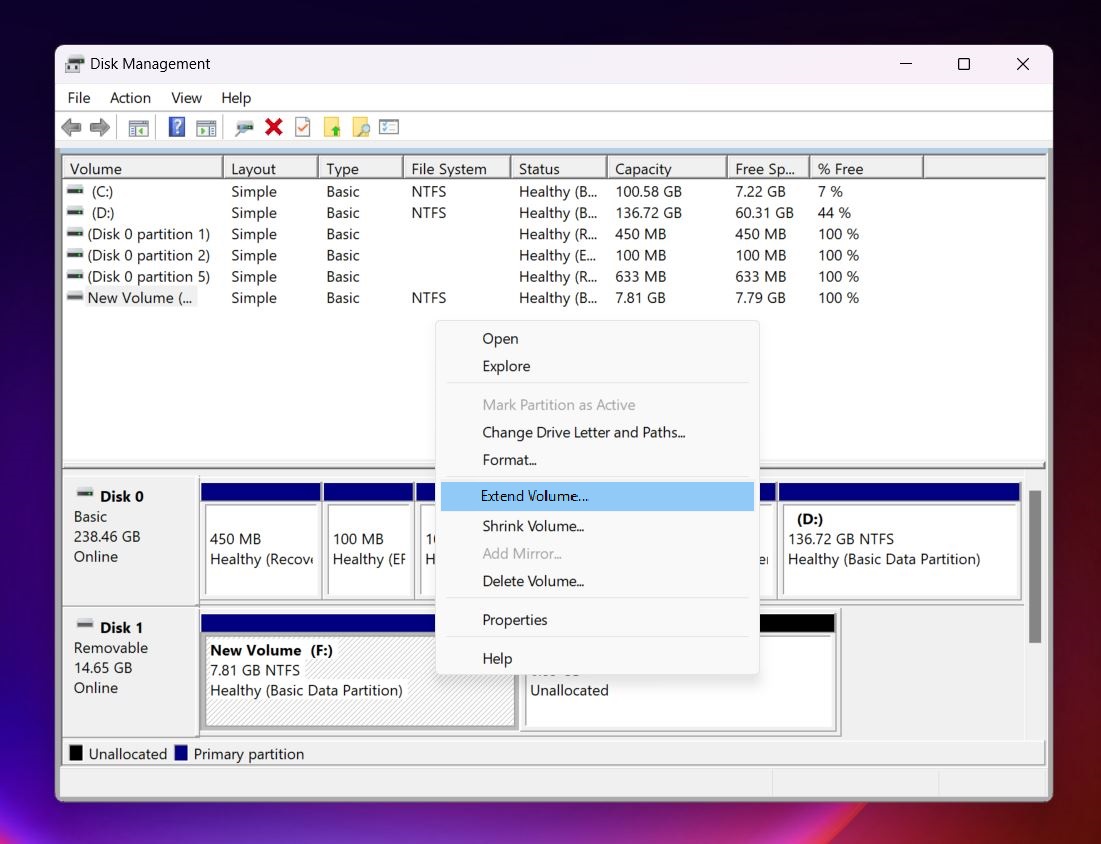
Task: Open the File menu
Action: [79, 98]
